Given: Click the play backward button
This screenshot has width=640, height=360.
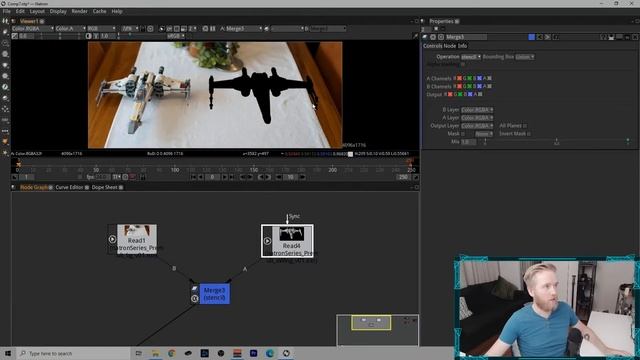Looking at the screenshot, I should point(201,177).
